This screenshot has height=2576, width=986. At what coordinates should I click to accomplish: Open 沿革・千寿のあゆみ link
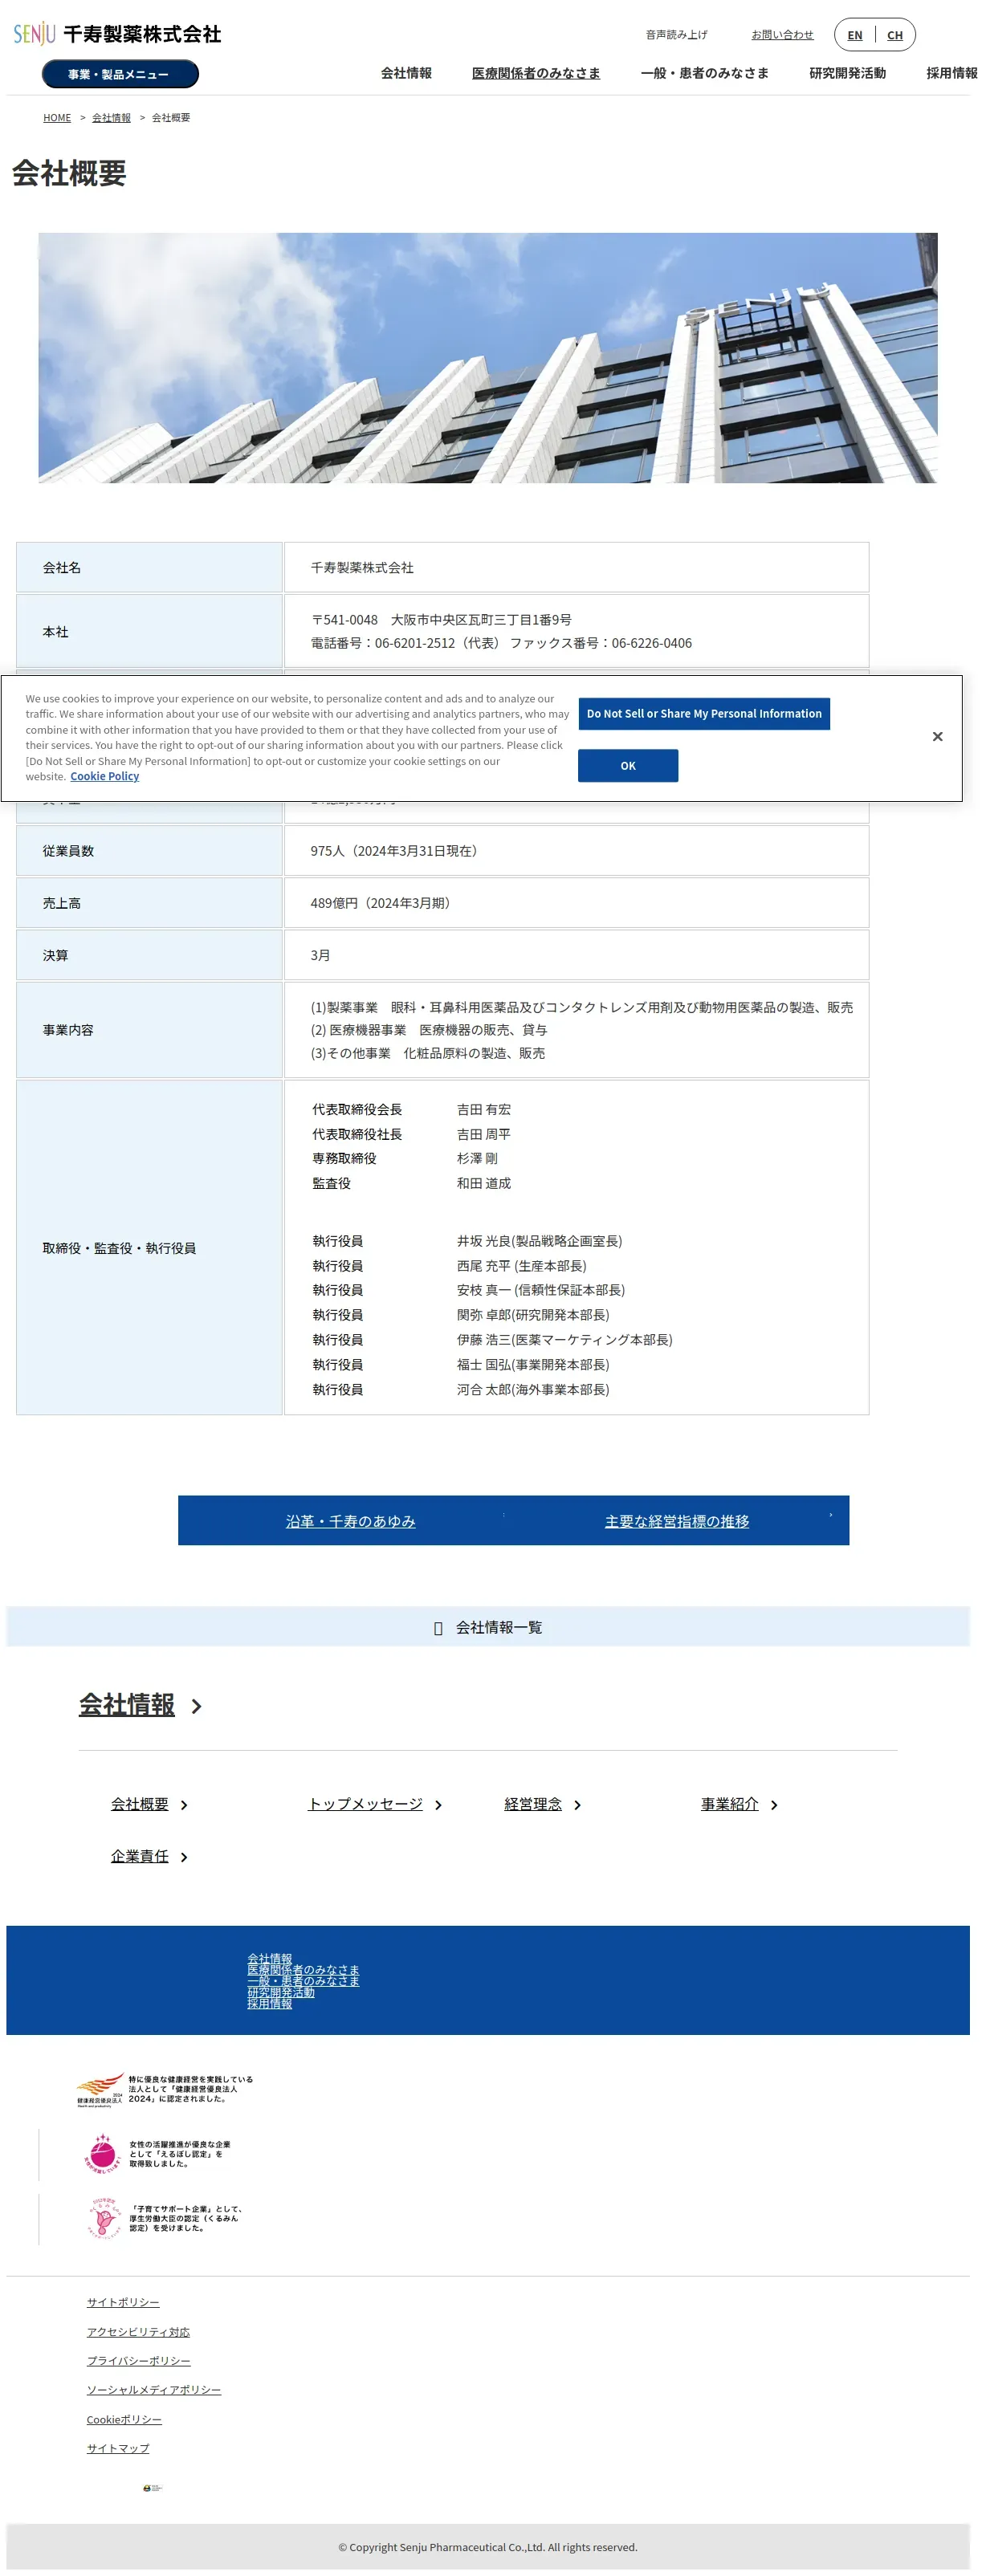pos(350,1521)
